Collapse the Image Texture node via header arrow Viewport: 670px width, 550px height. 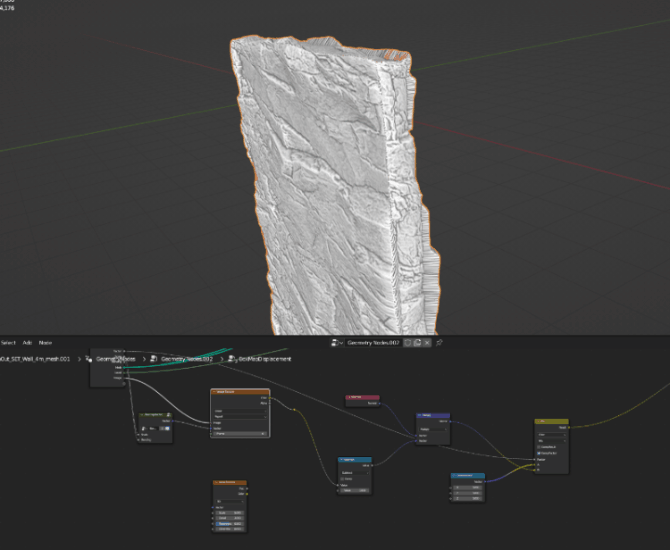[215, 392]
